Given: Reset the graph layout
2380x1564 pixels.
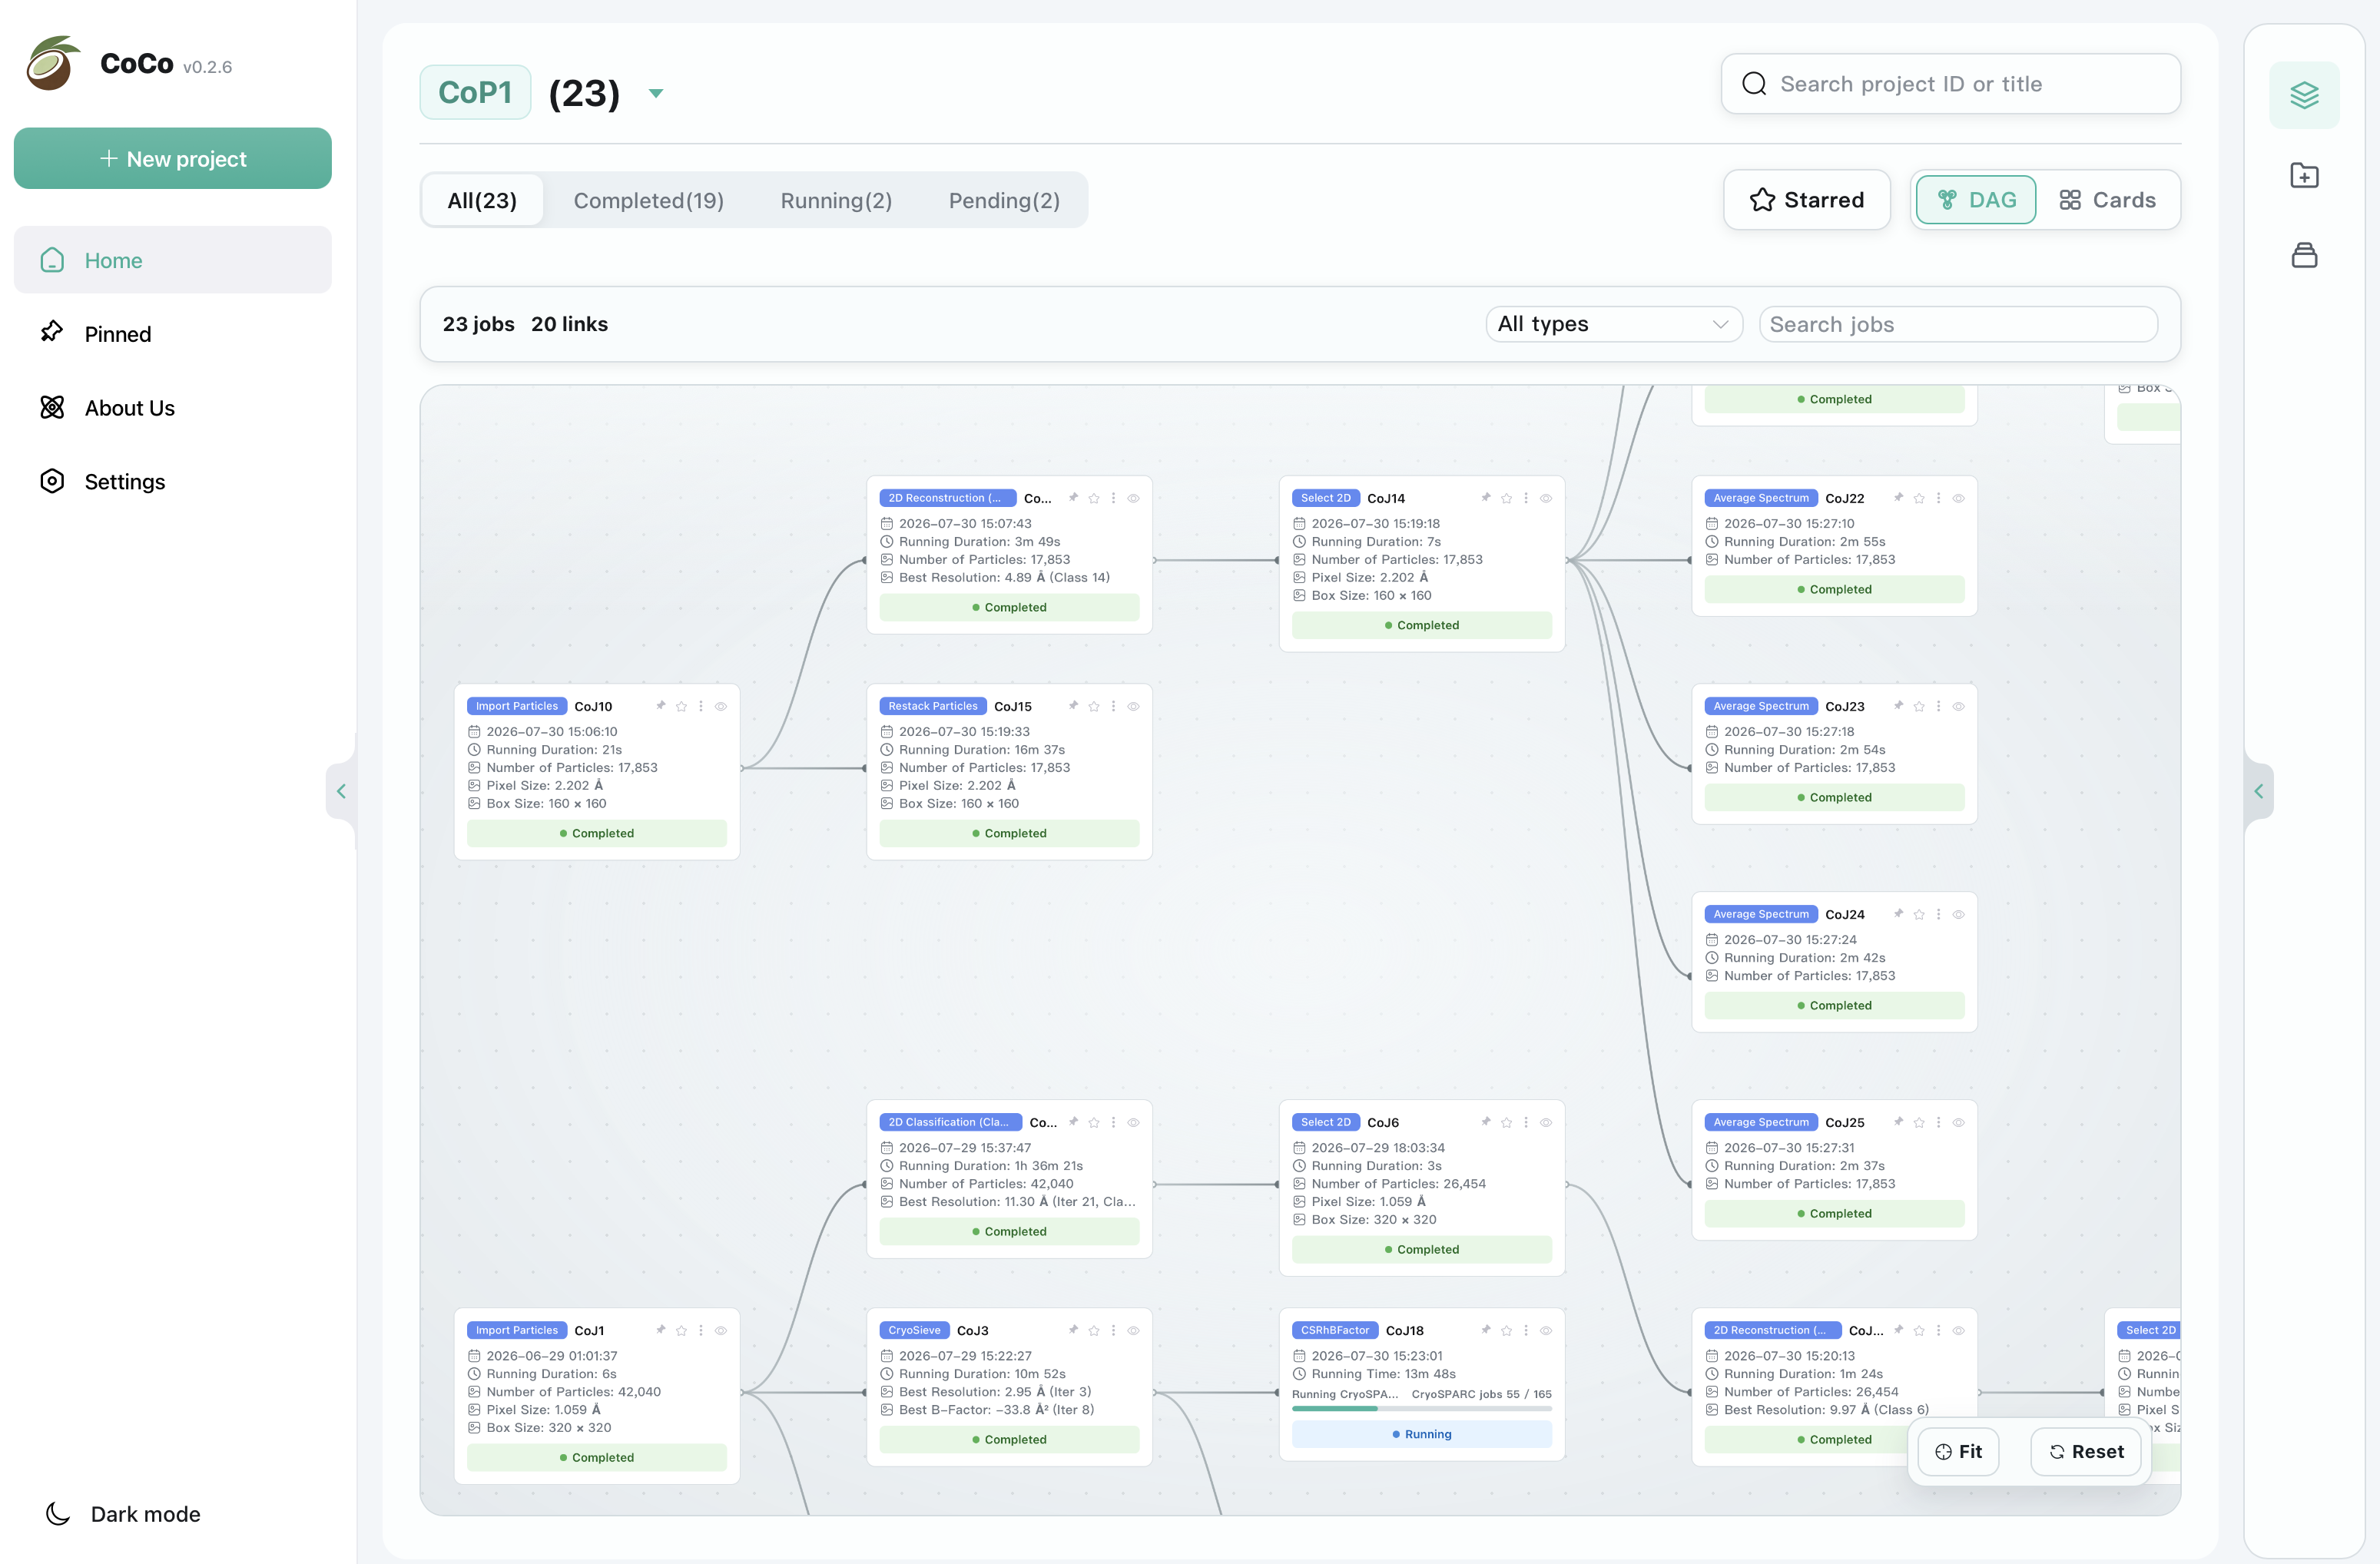Looking at the screenshot, I should pos(2085,1451).
